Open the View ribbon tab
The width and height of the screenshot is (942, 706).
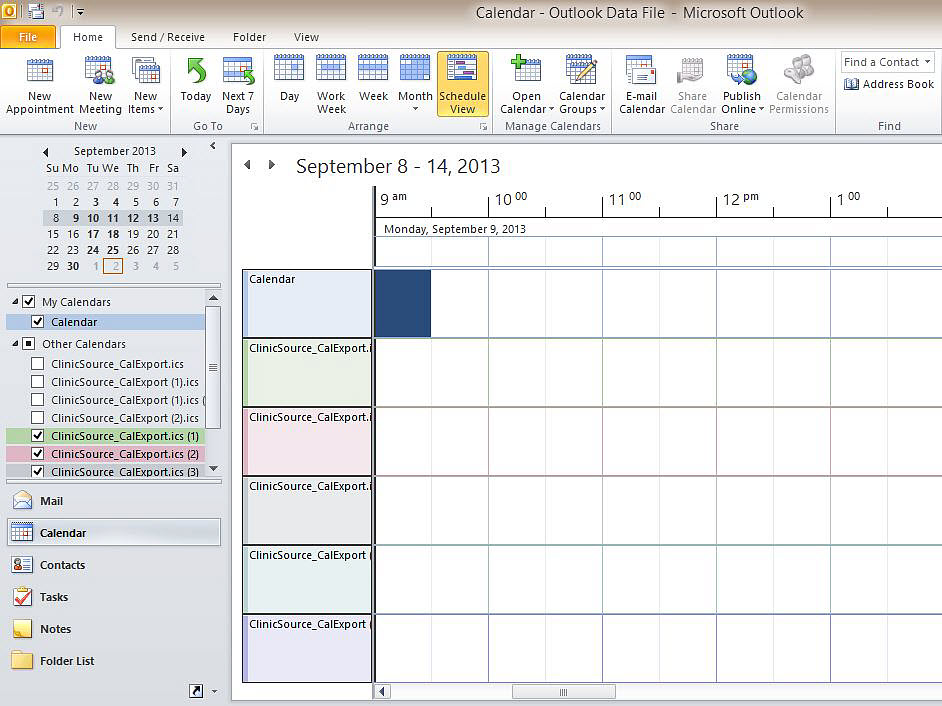[x=306, y=37]
